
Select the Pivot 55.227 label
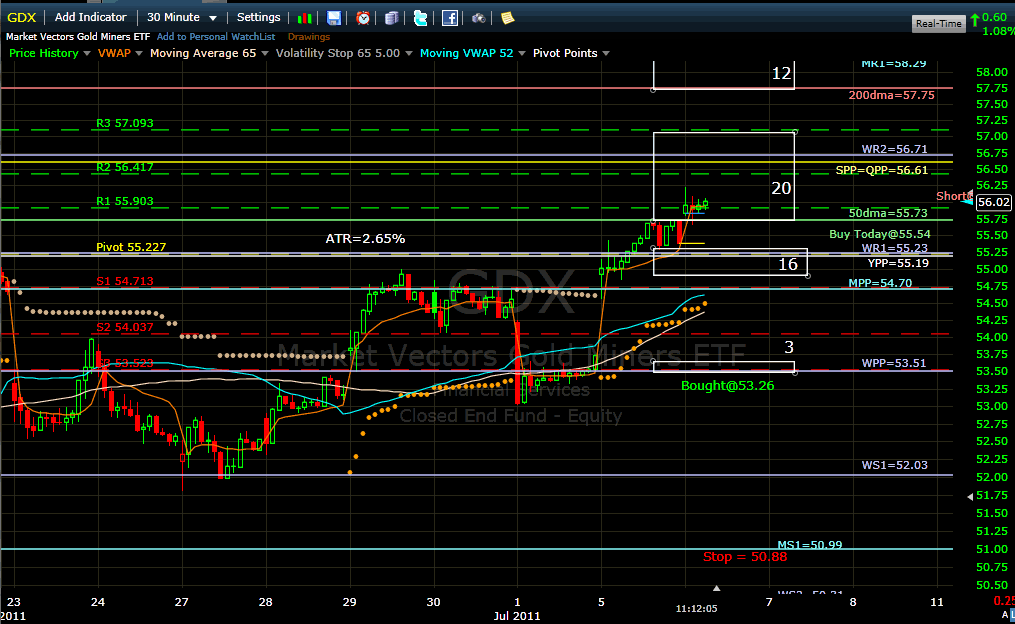pyautogui.click(x=131, y=247)
